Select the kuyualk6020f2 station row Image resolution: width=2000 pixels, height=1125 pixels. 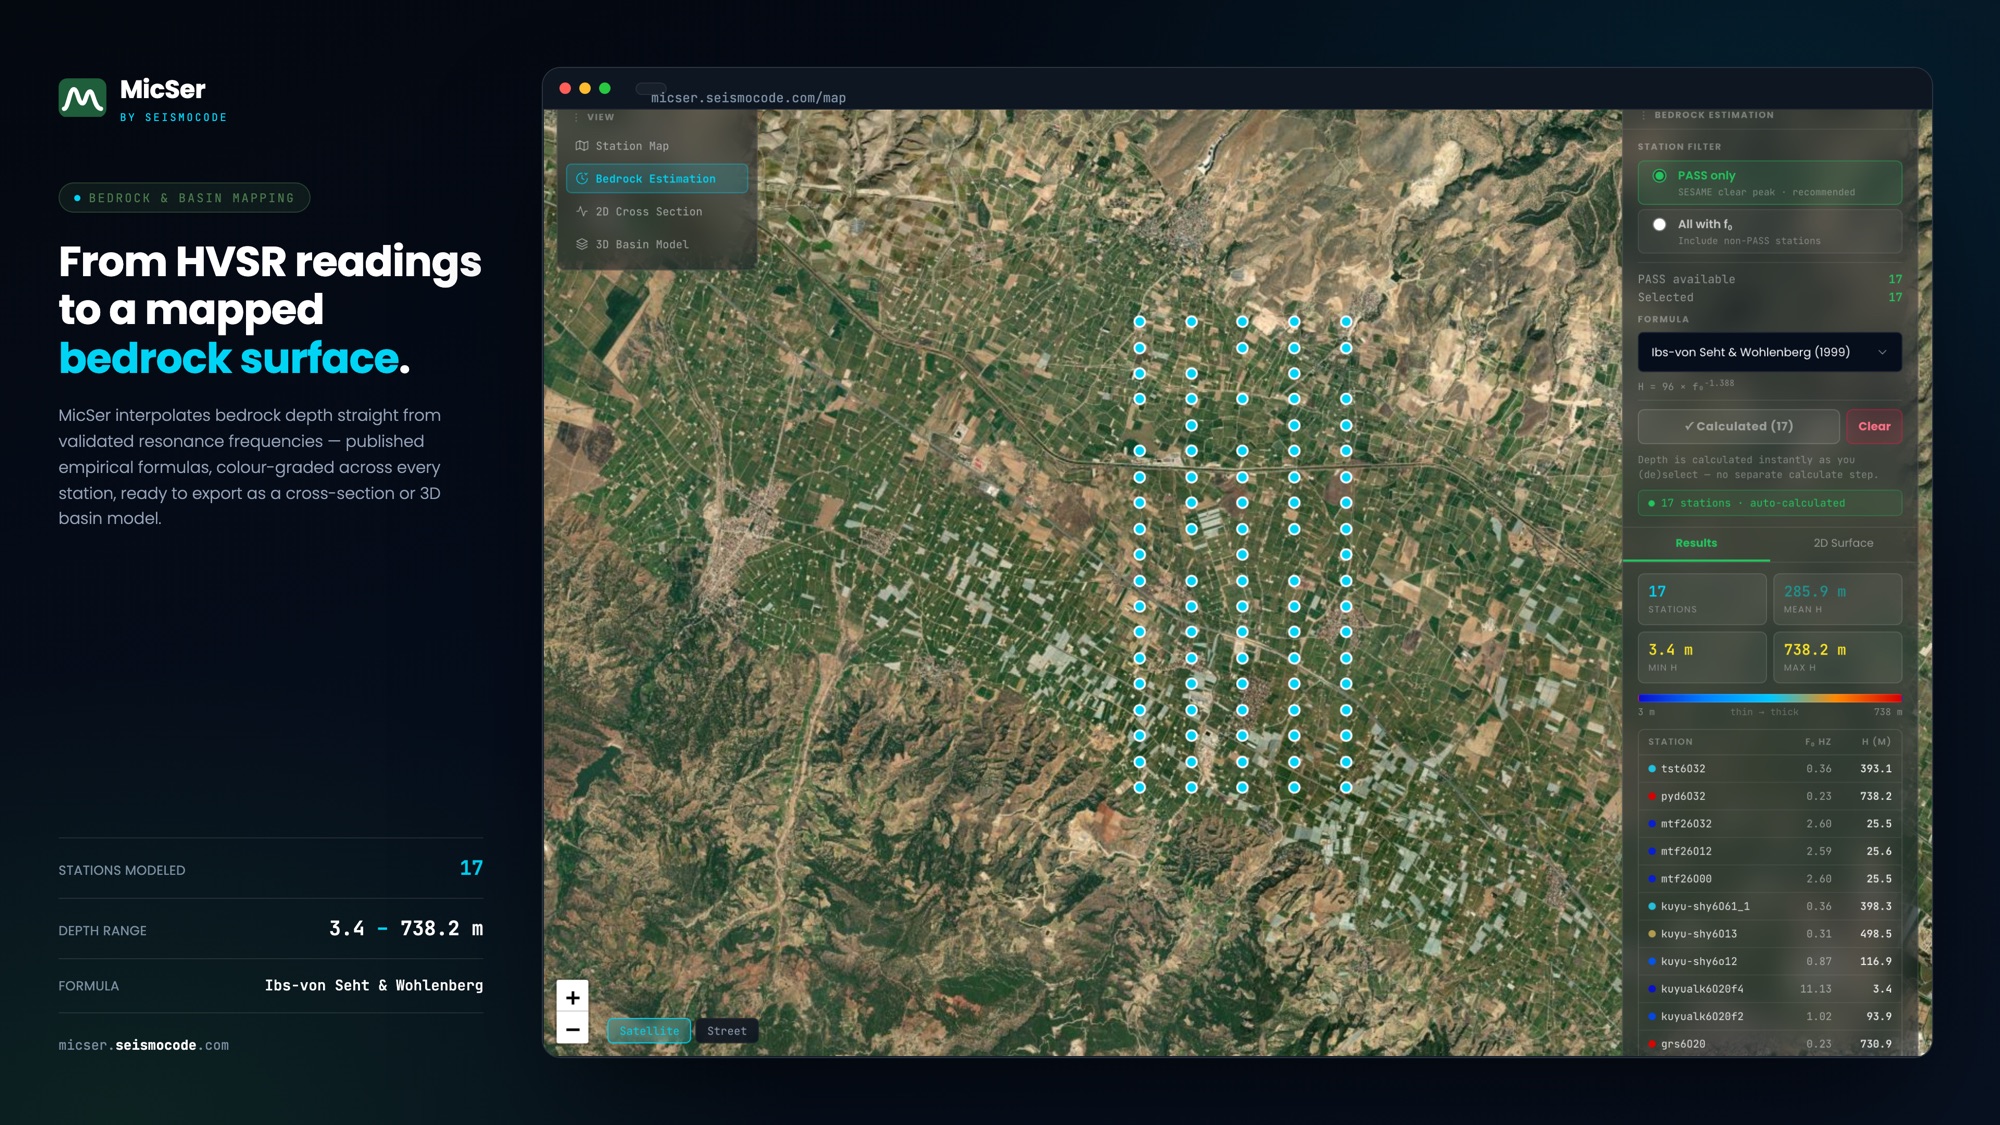(x=1769, y=1017)
